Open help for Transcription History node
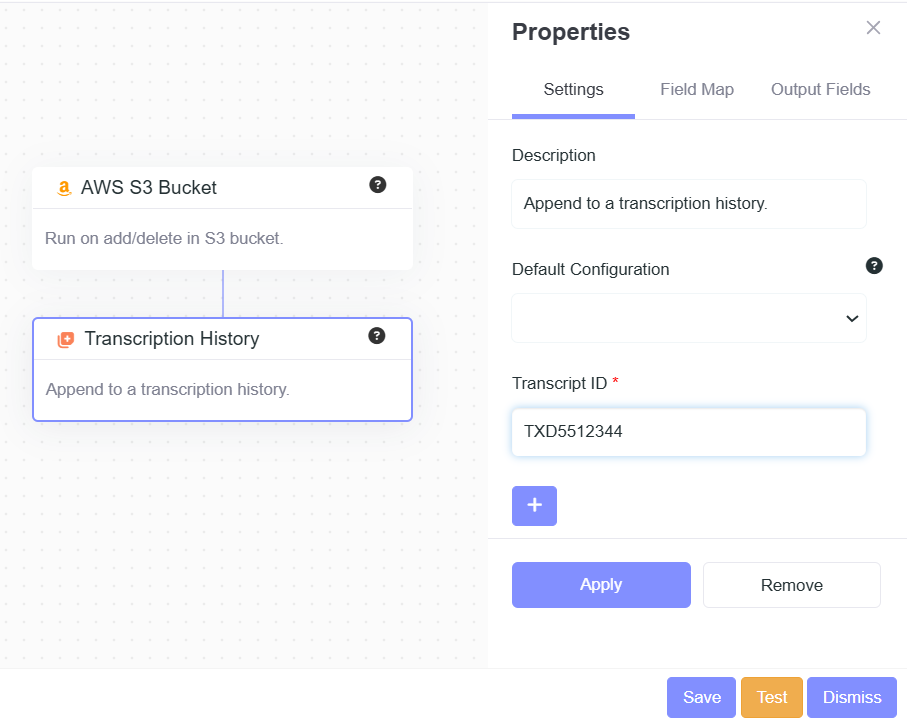This screenshot has height=728, width=907. pos(377,336)
